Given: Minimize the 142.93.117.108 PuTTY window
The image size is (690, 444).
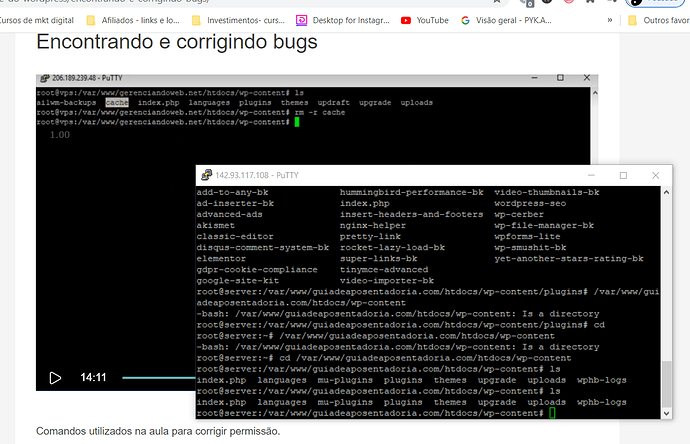Looking at the screenshot, I should (591, 175).
